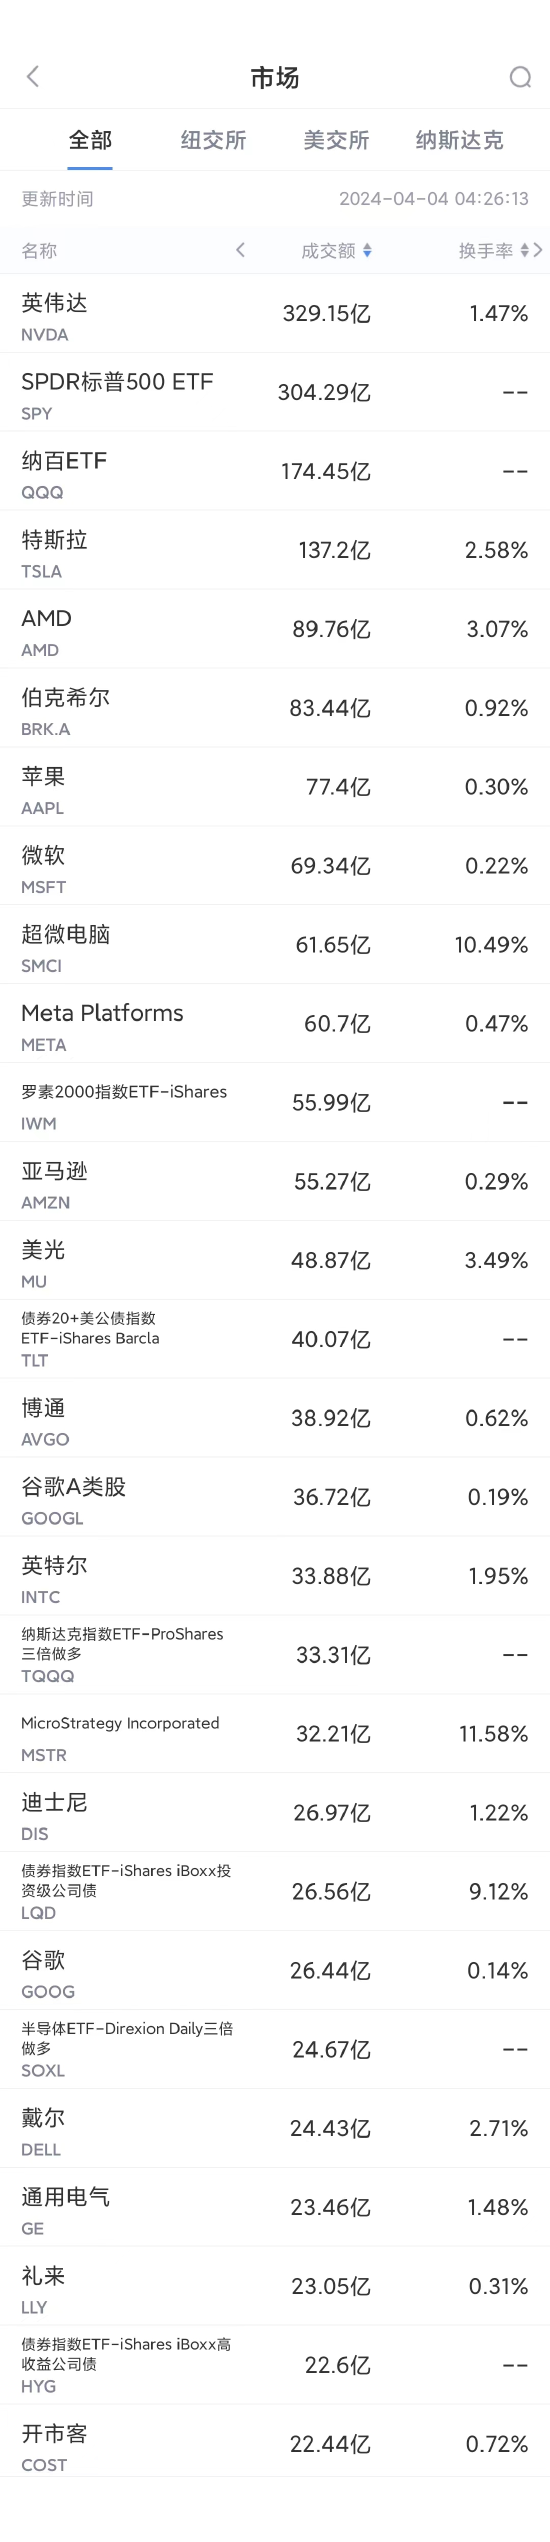Open the 英伟达 NVDA stock row

pyautogui.click(x=275, y=313)
